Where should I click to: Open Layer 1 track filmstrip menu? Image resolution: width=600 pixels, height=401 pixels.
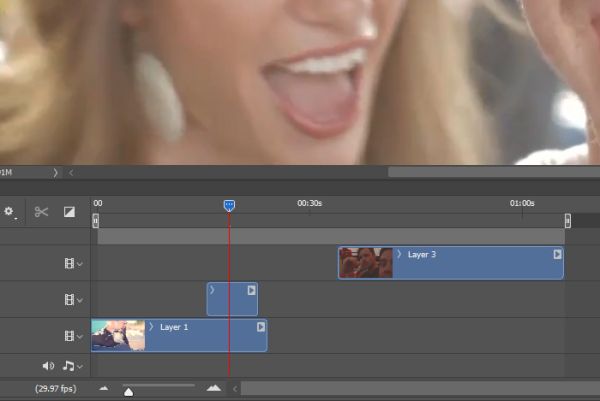point(73,336)
